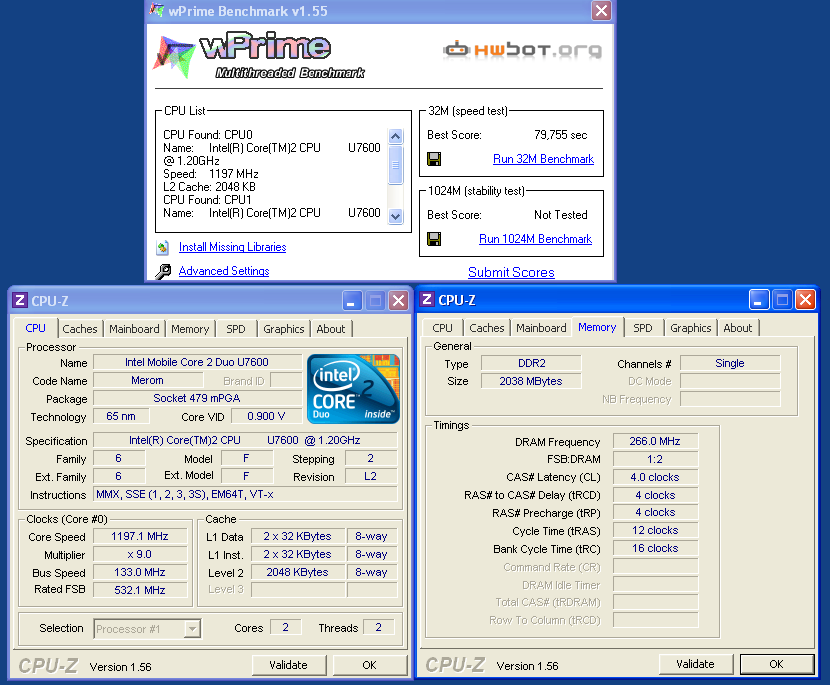Screen dimensions: 830x685
Task: Close the right CPU-Z window
Action: (x=806, y=300)
